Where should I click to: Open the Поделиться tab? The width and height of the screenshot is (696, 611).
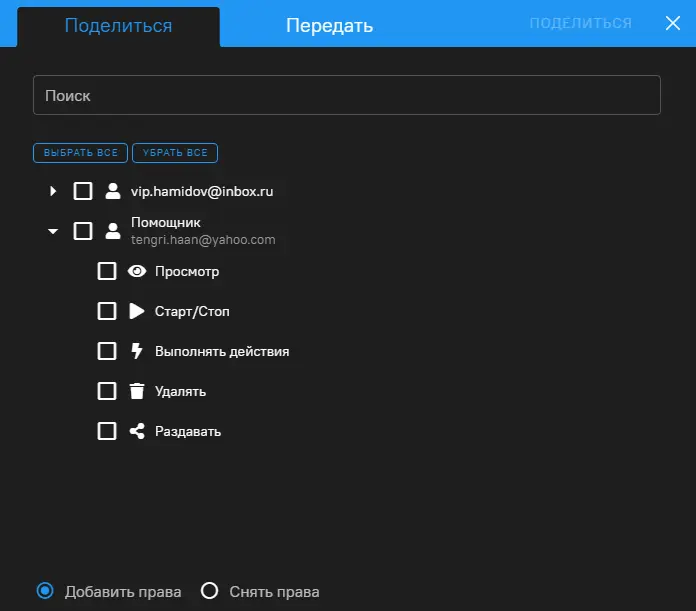click(x=118, y=26)
